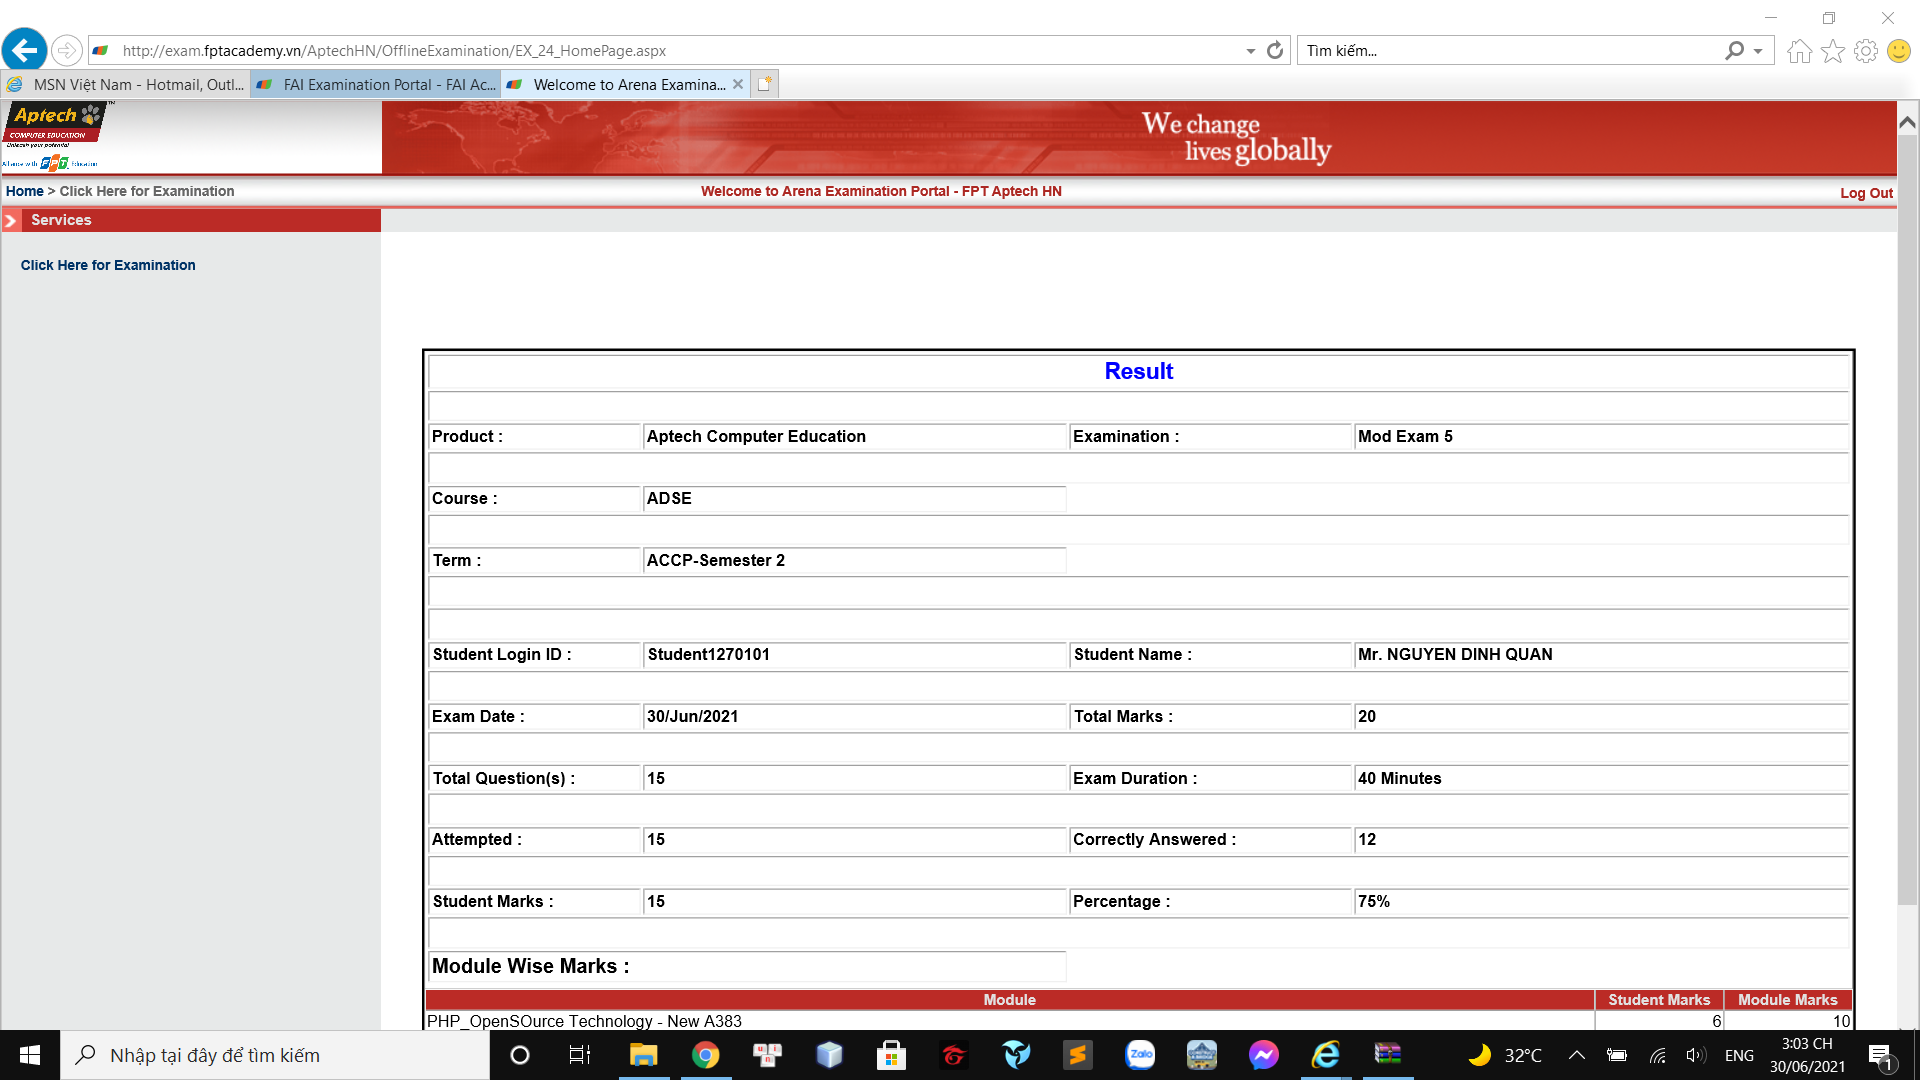Click the Result heading

click(1138, 371)
